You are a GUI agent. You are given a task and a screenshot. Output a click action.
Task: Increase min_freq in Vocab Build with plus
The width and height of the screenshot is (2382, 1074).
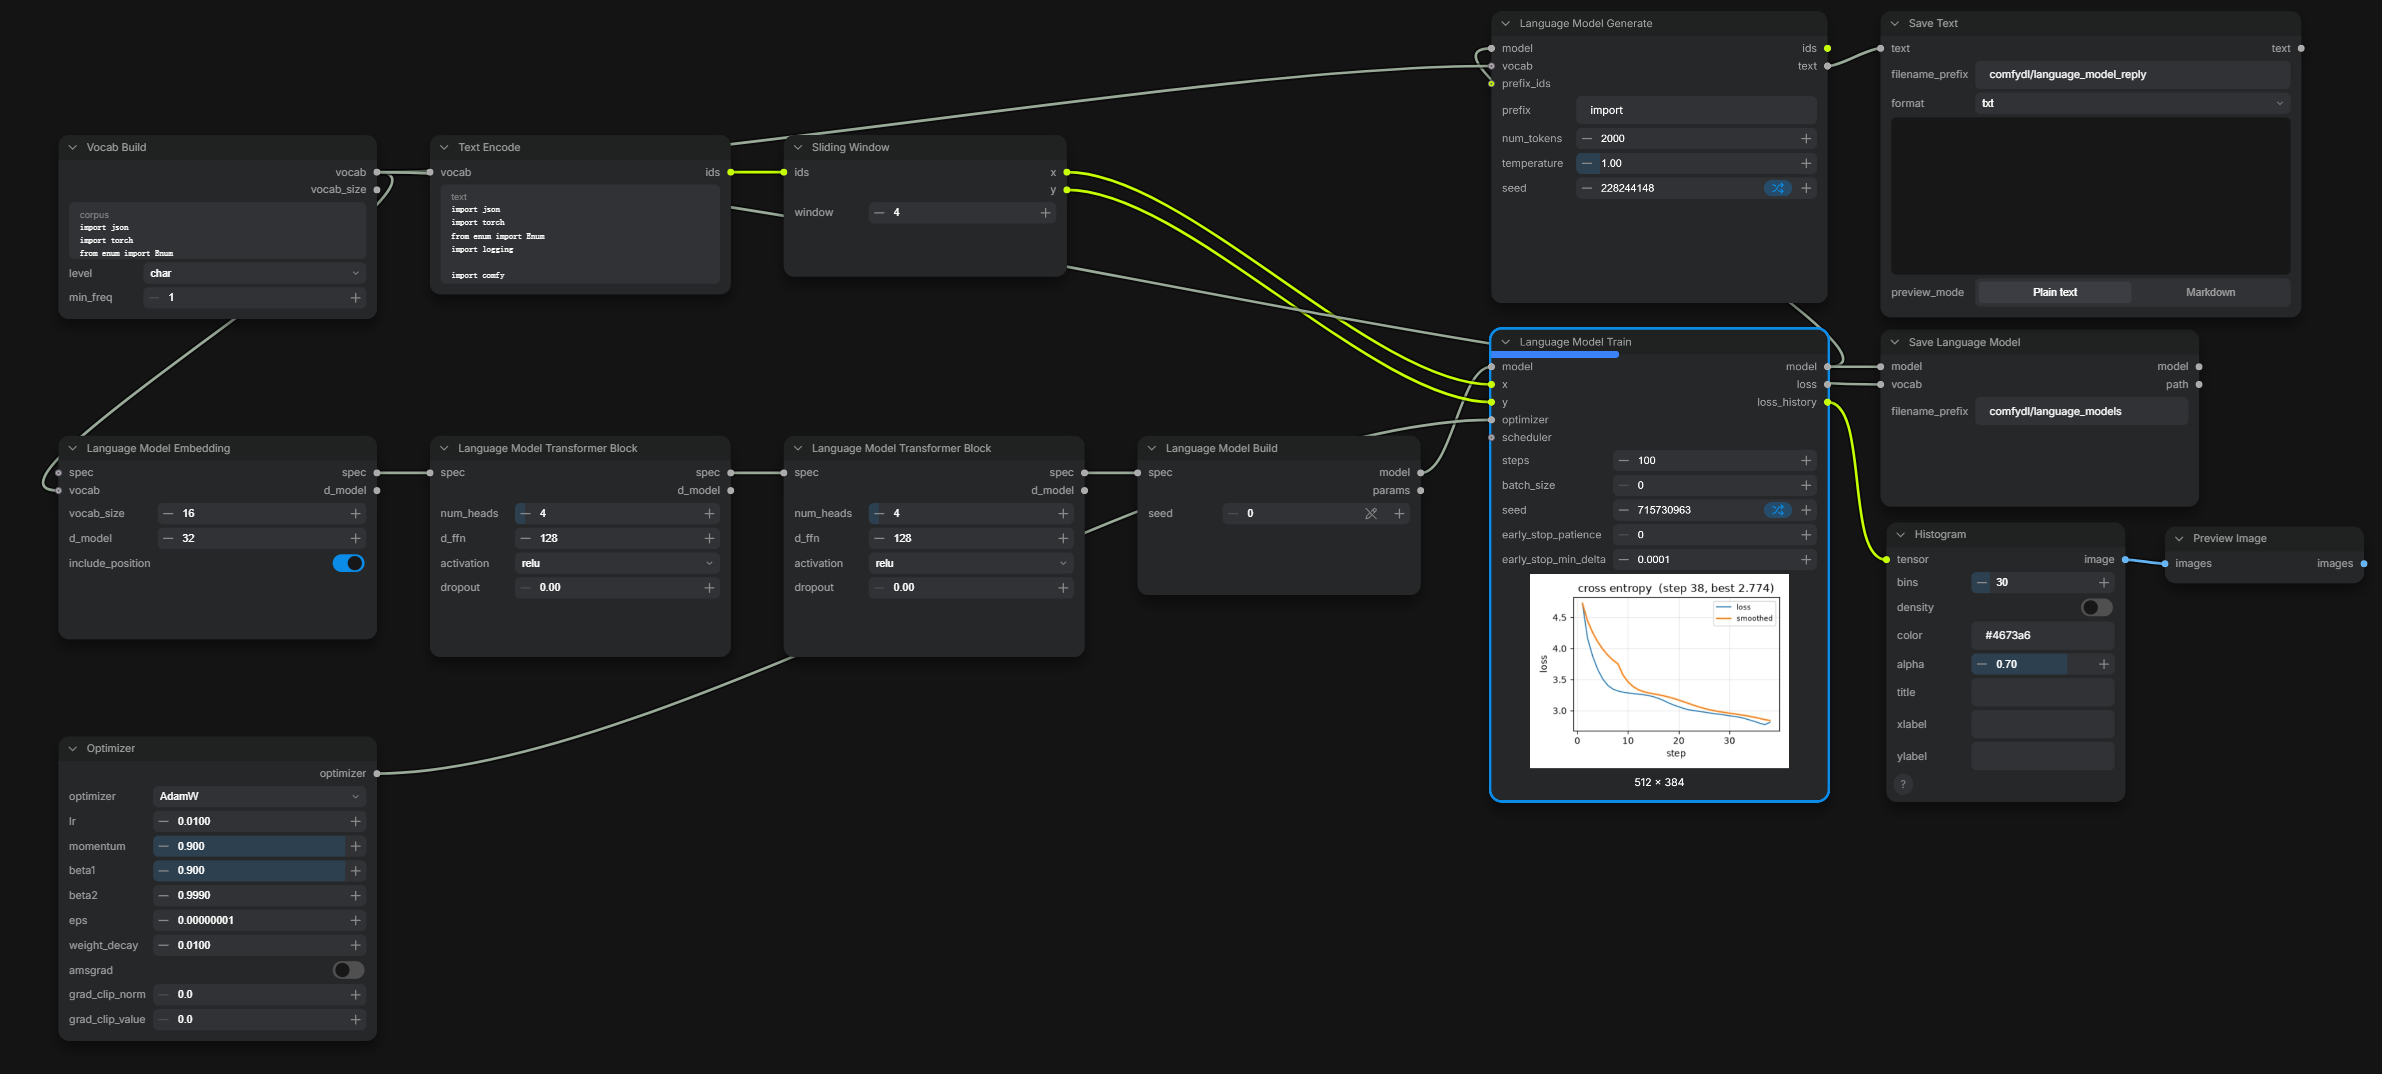(x=355, y=297)
